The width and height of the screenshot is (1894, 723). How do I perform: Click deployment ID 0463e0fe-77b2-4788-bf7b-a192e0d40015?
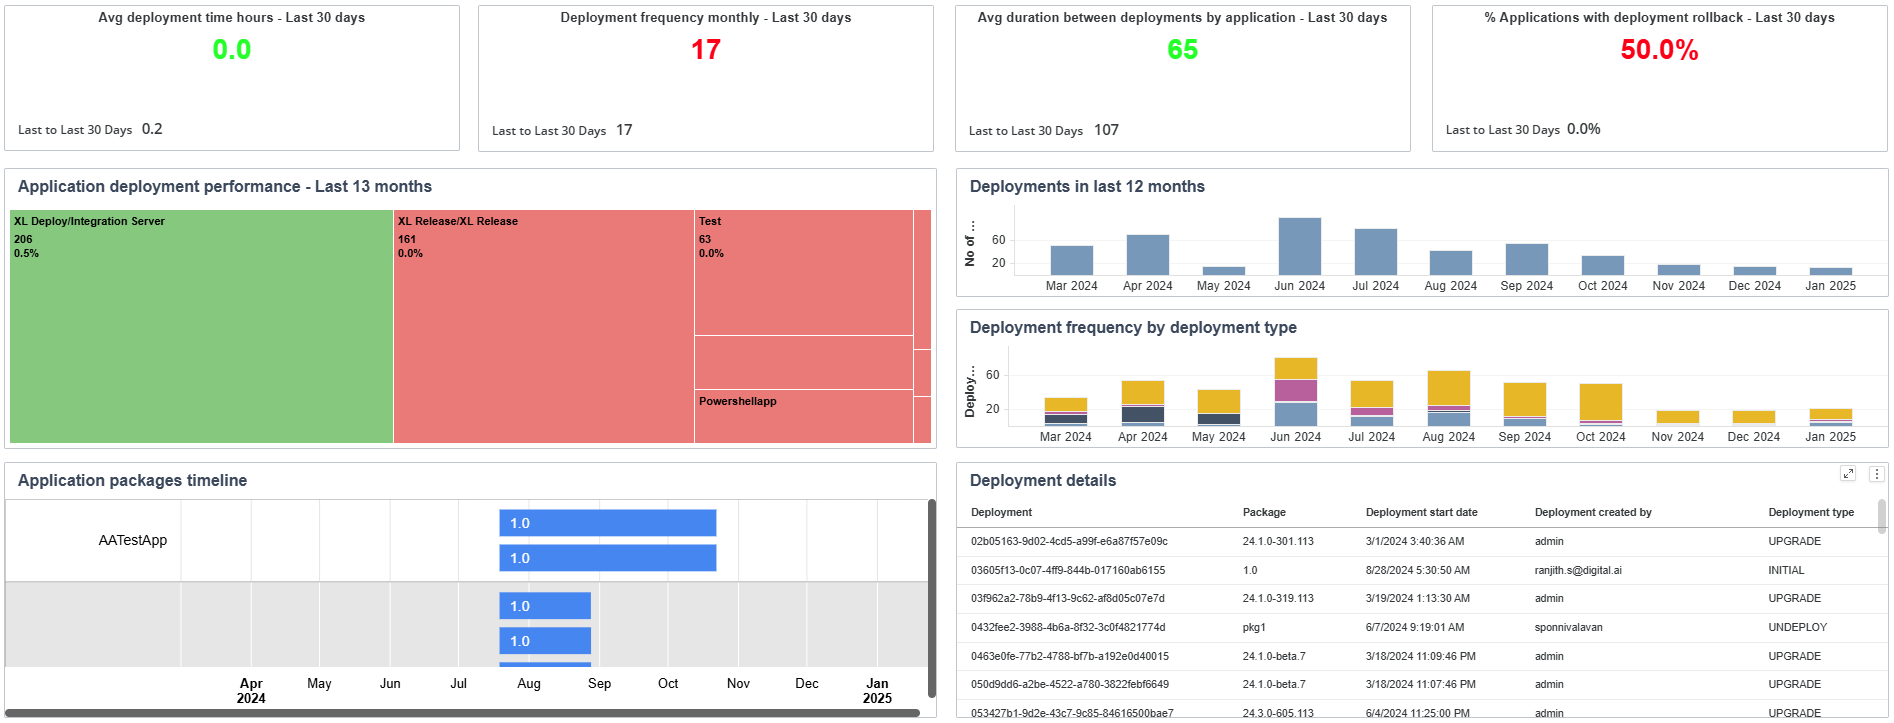(x=1069, y=656)
